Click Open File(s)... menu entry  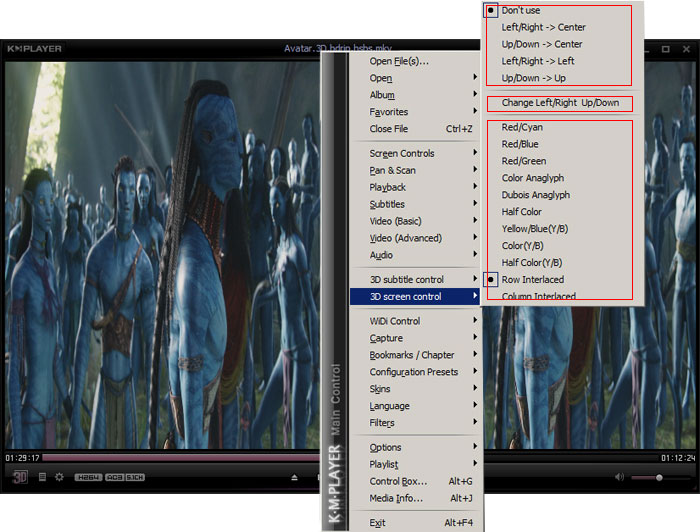coord(415,61)
